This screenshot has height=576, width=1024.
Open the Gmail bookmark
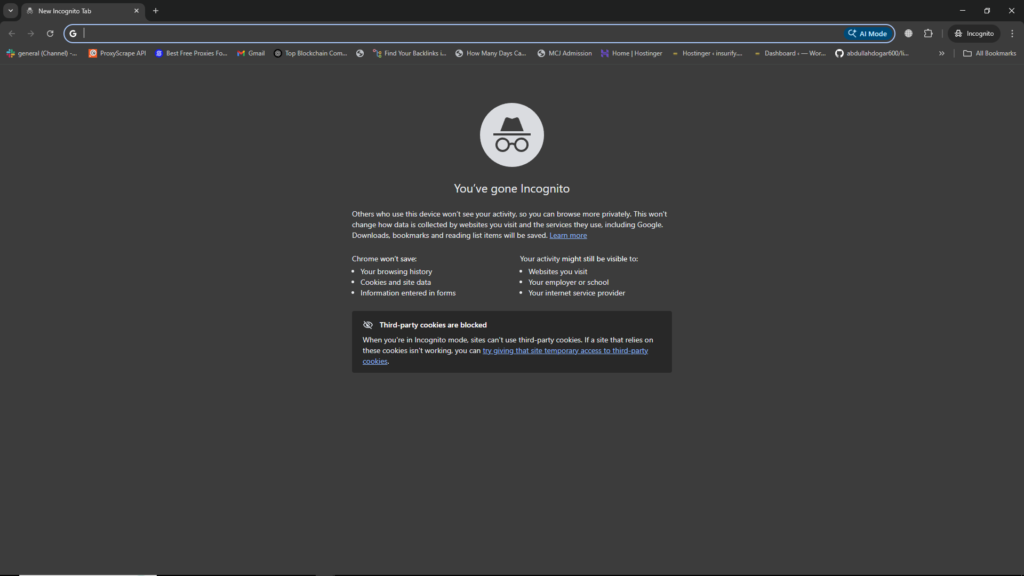(x=251, y=53)
